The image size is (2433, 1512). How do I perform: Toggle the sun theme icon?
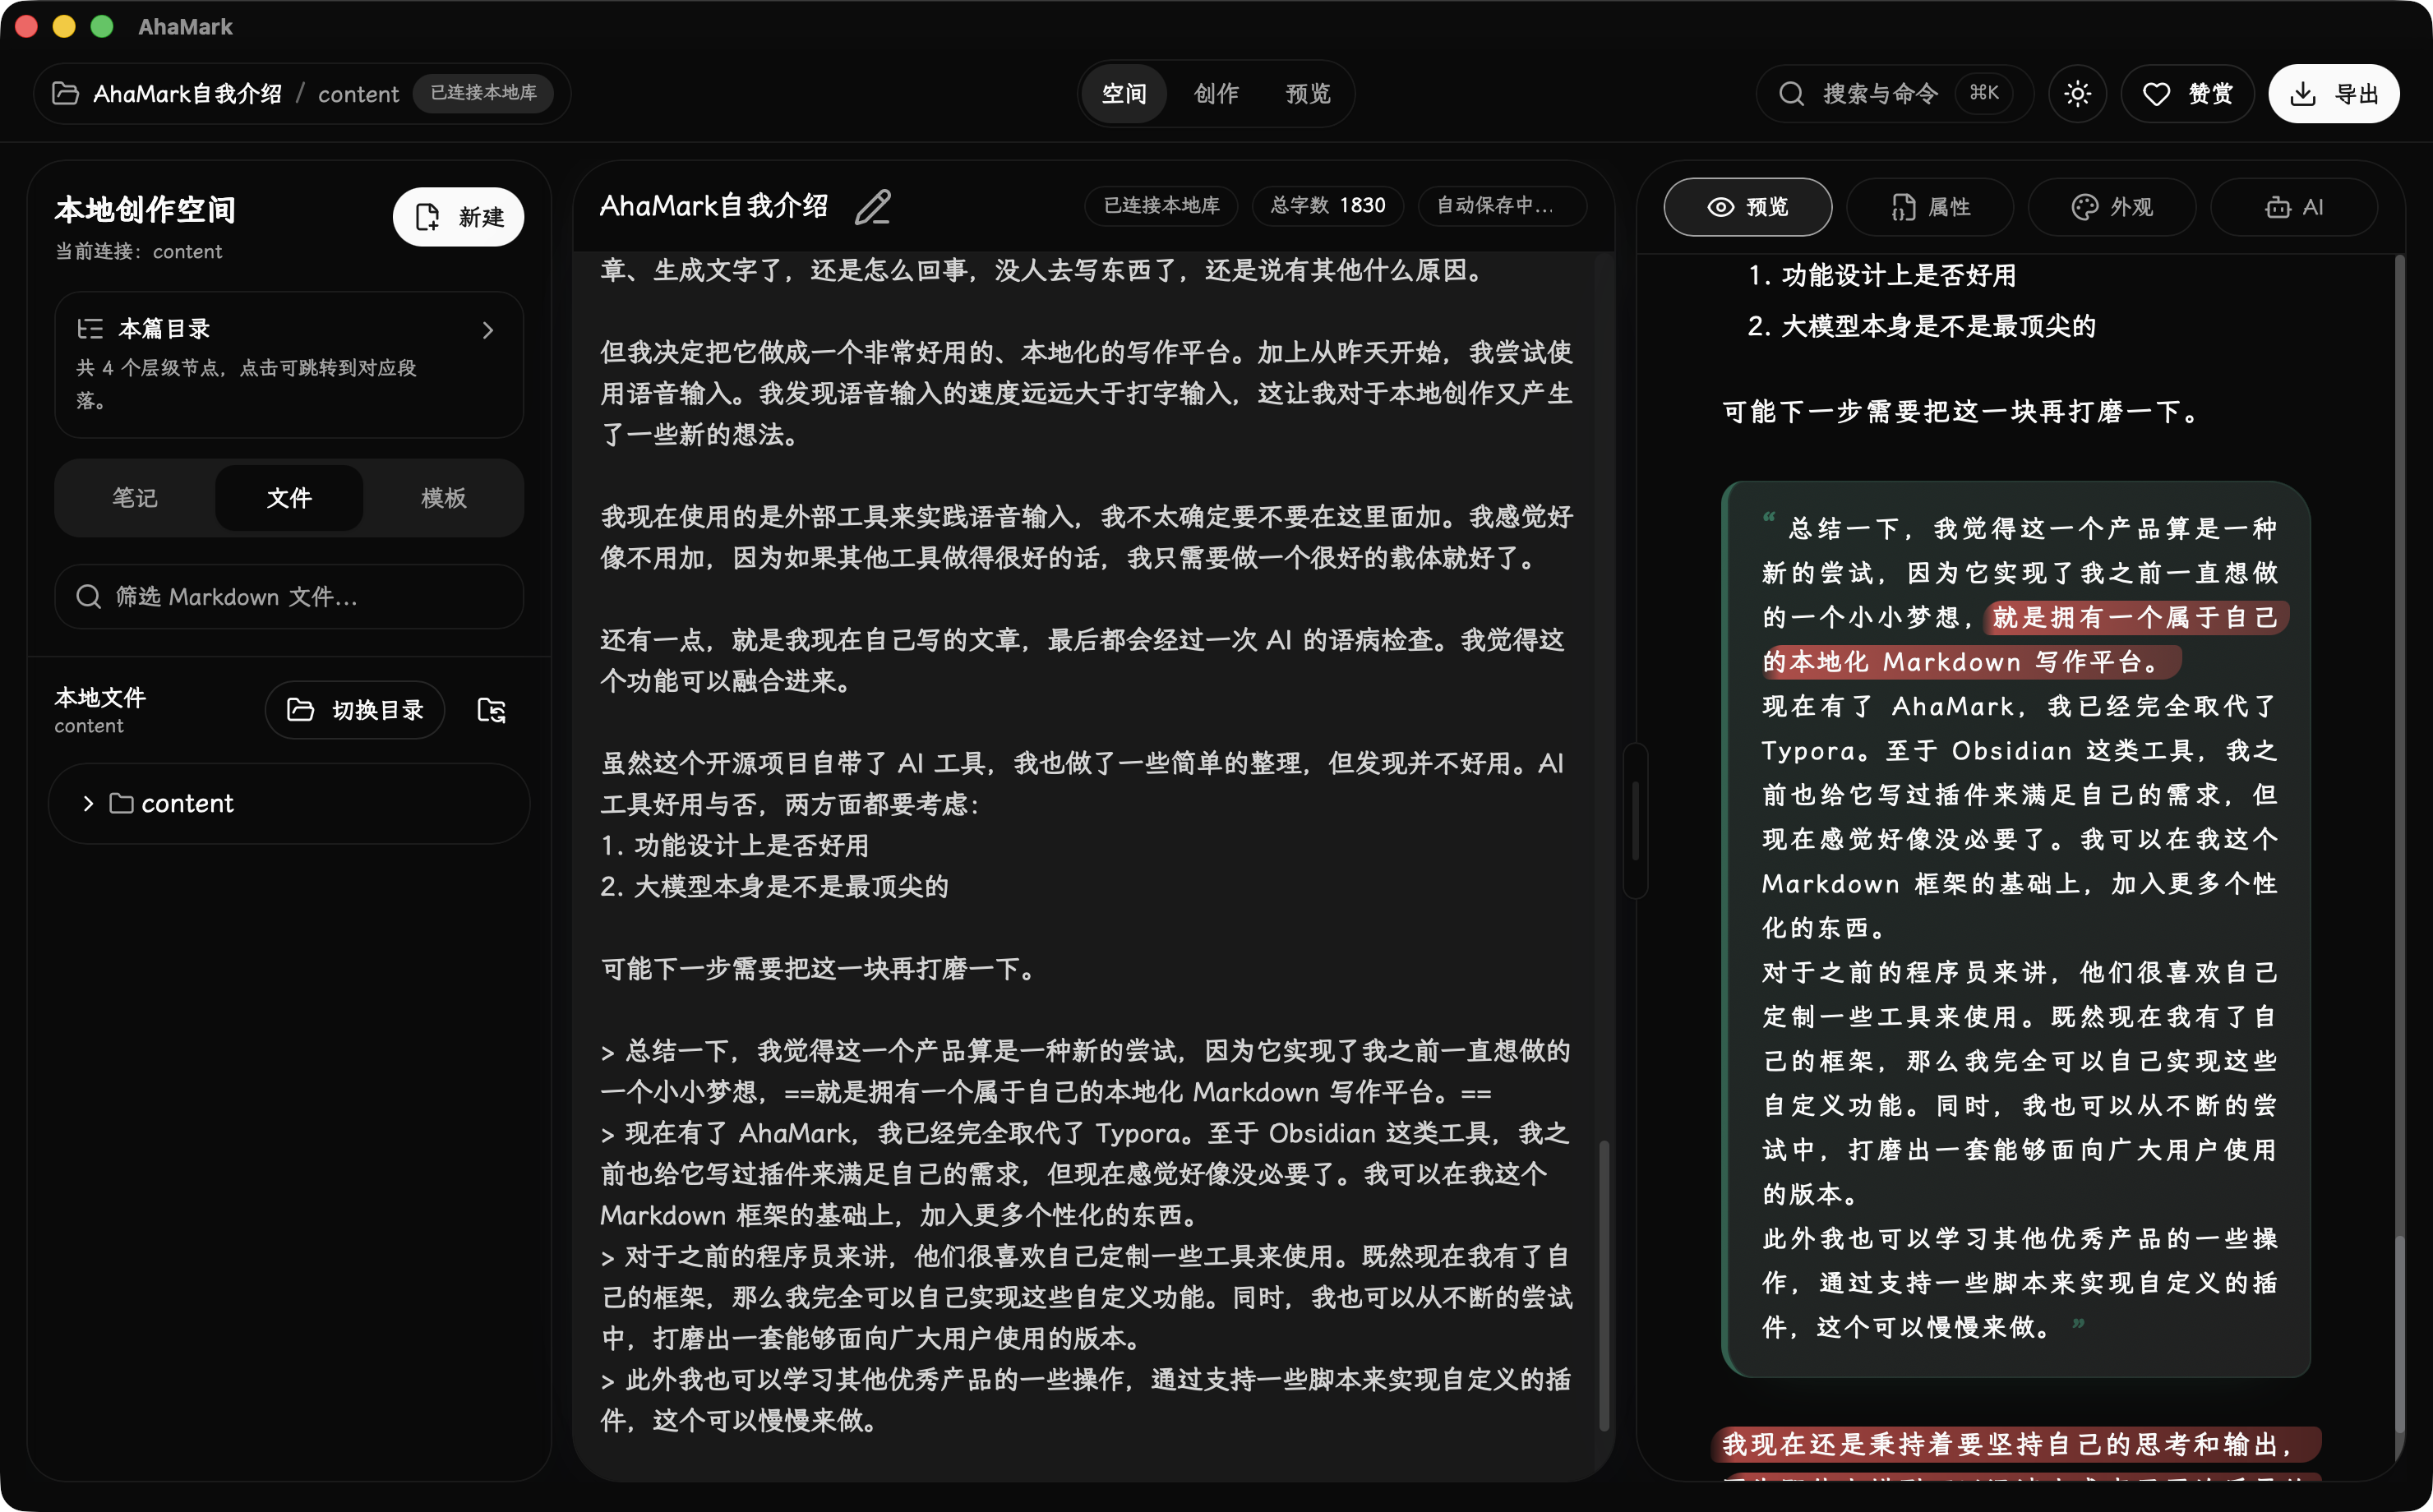2077,94
